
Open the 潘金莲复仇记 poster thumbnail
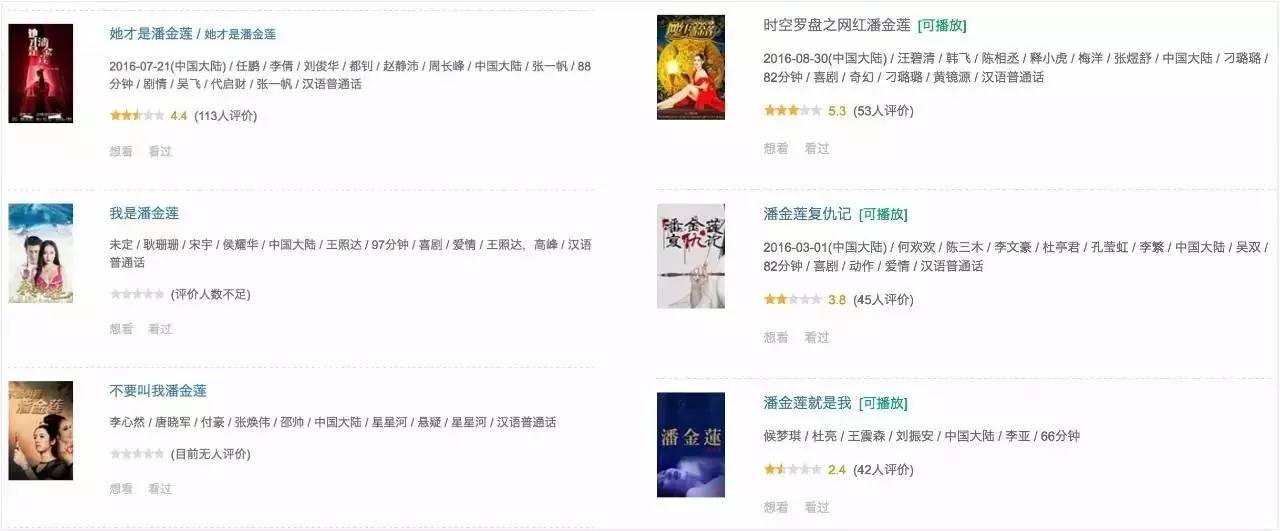(691, 256)
